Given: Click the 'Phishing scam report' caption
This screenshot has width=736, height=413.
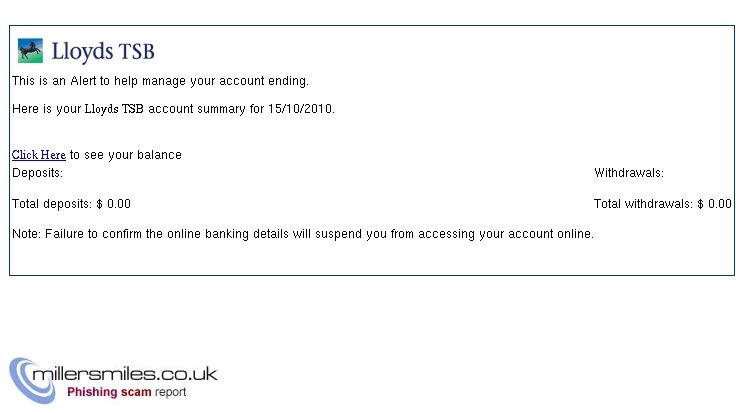Looking at the screenshot, I should point(126,392).
